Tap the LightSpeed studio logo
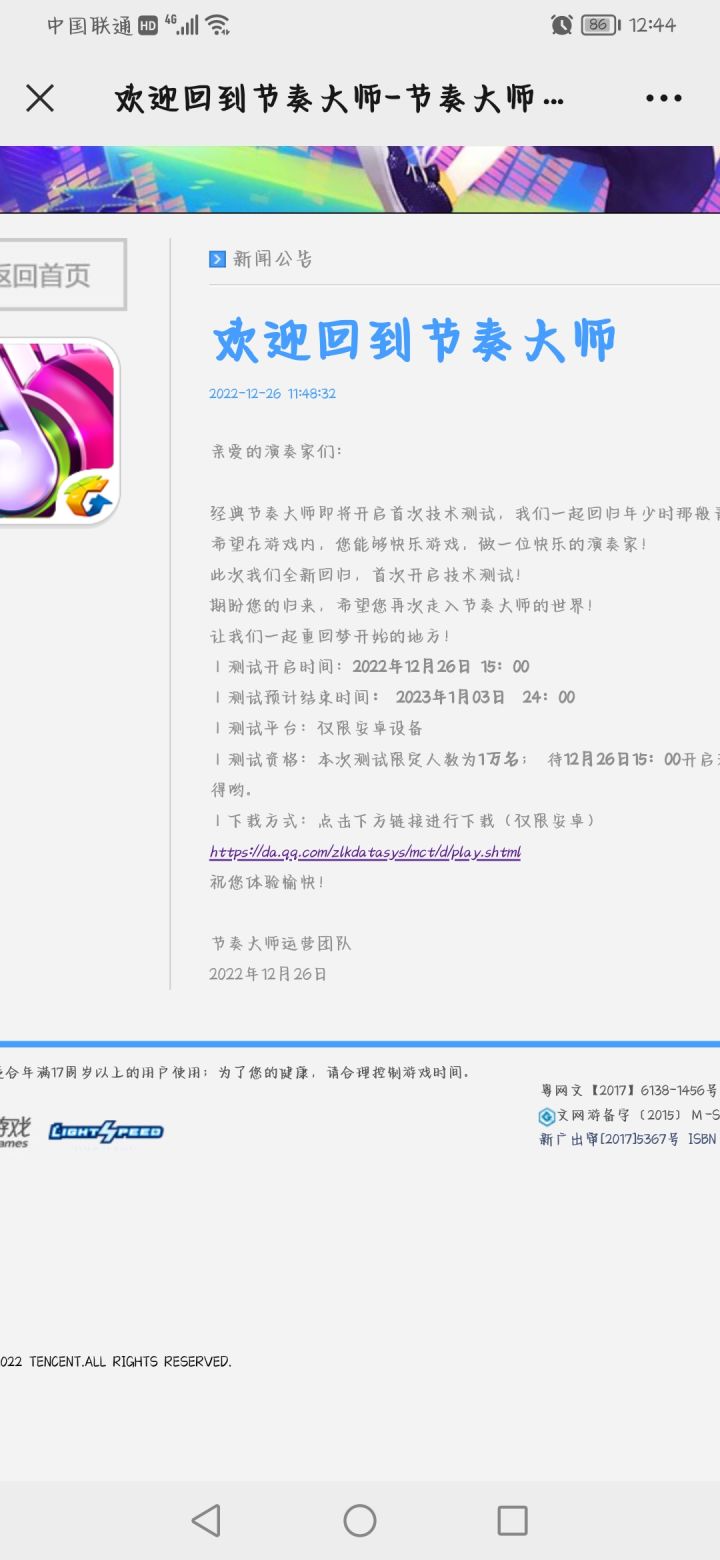720x1560 pixels. point(106,1131)
